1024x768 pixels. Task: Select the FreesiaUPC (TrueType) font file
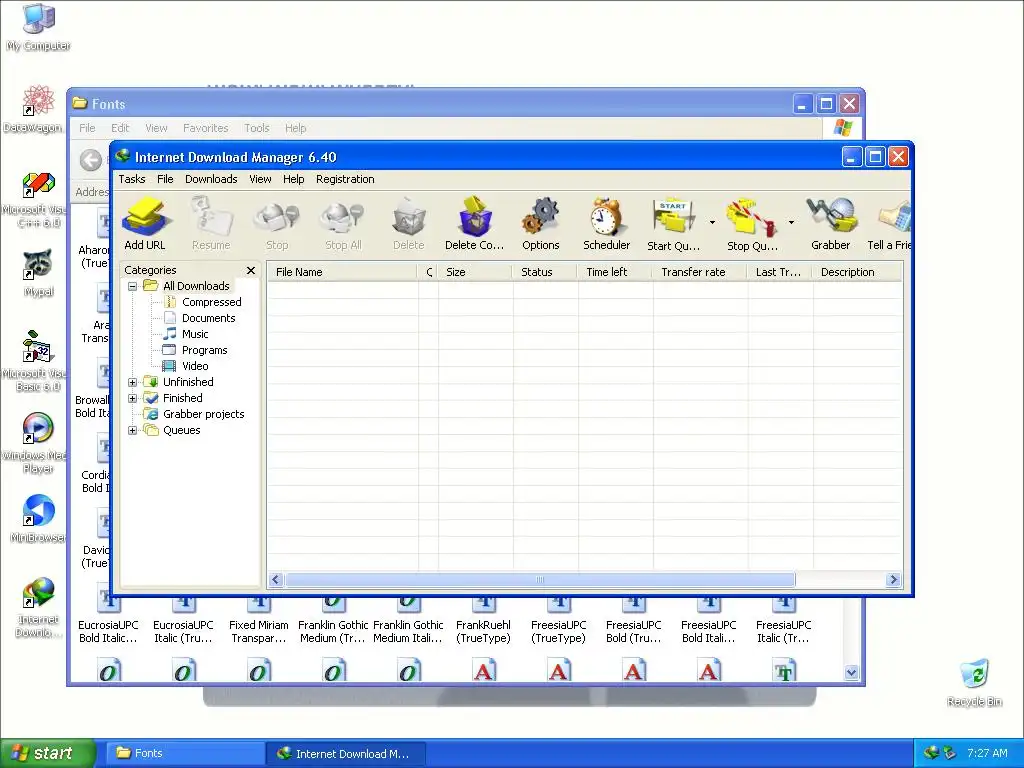coord(558,622)
